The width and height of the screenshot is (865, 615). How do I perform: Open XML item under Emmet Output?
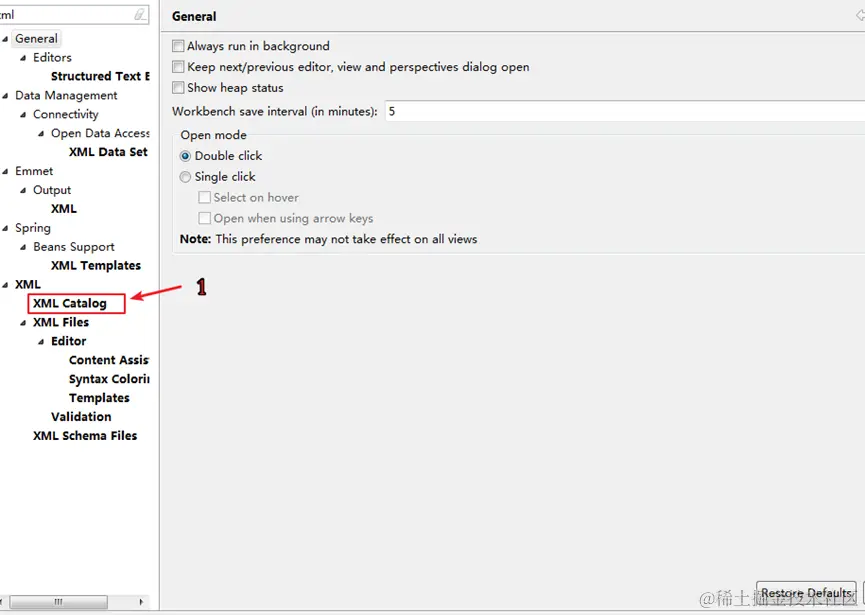pyautogui.click(x=64, y=208)
